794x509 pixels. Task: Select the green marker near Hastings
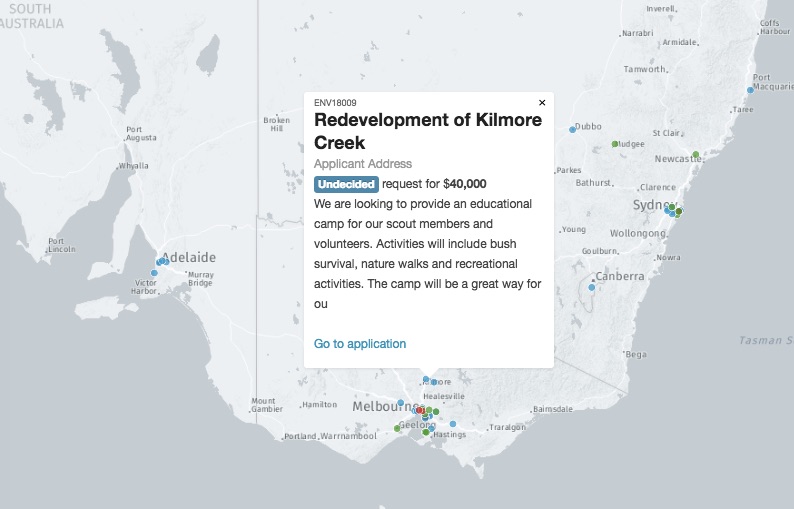tap(426, 432)
